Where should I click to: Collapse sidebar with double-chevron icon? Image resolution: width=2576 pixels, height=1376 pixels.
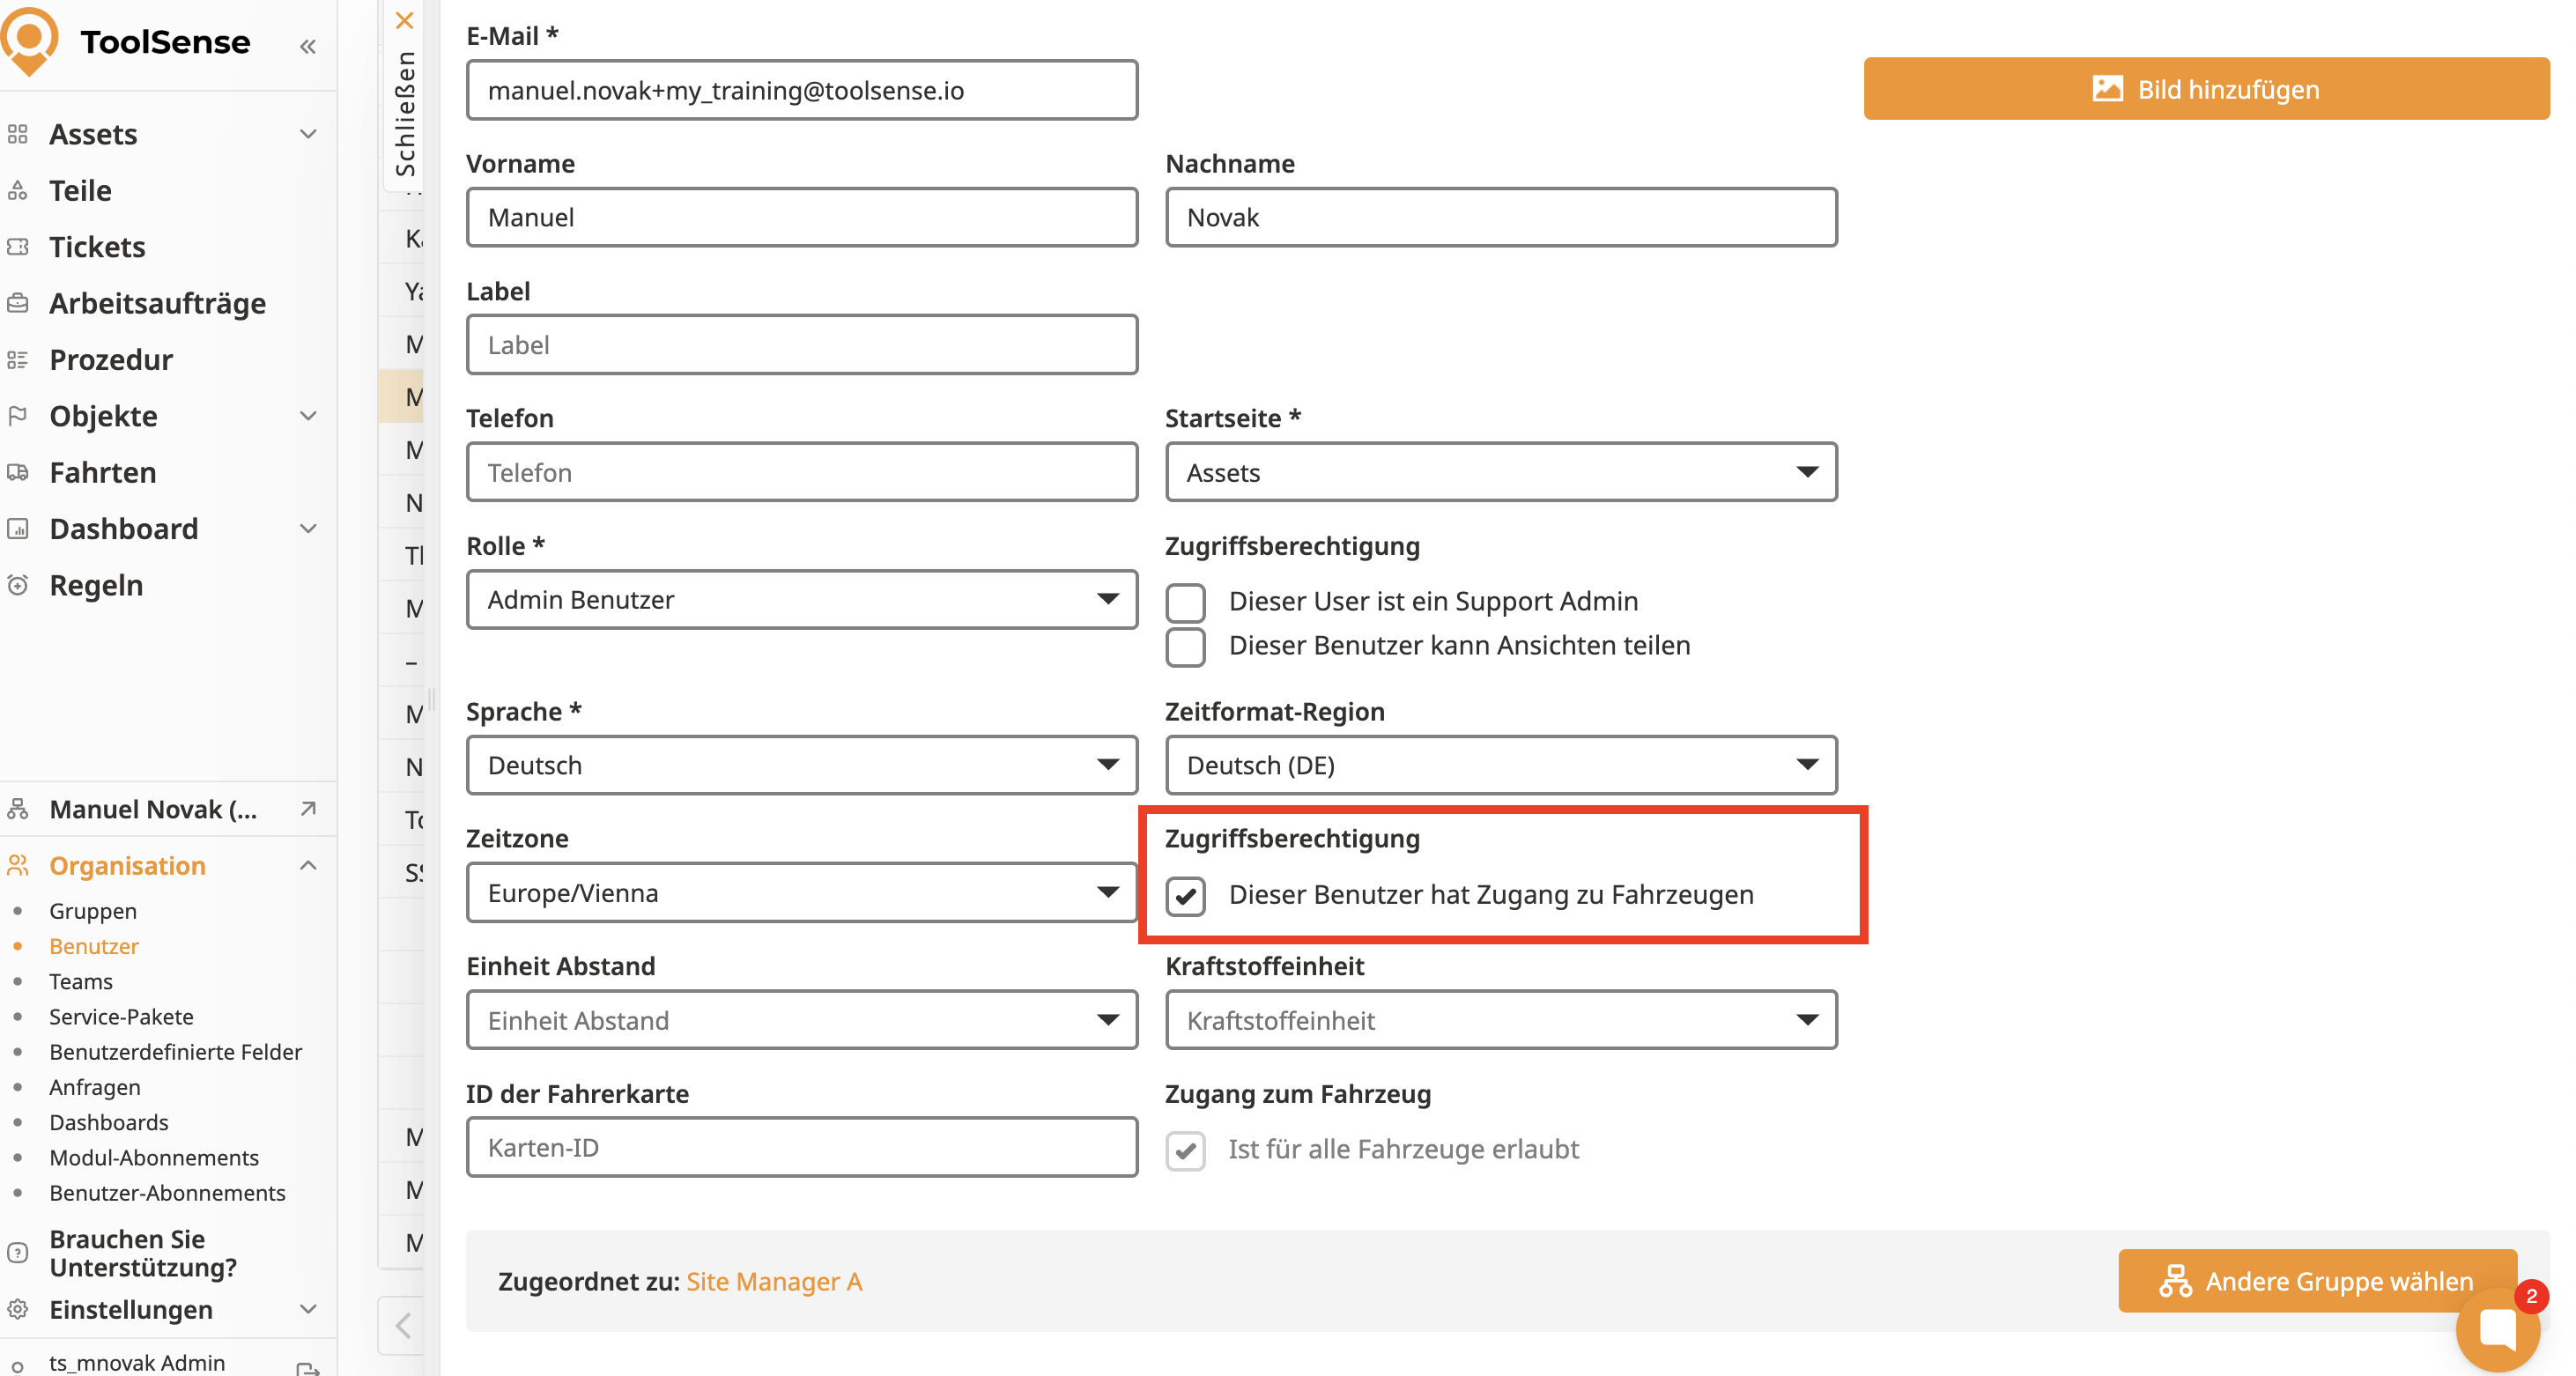click(308, 46)
